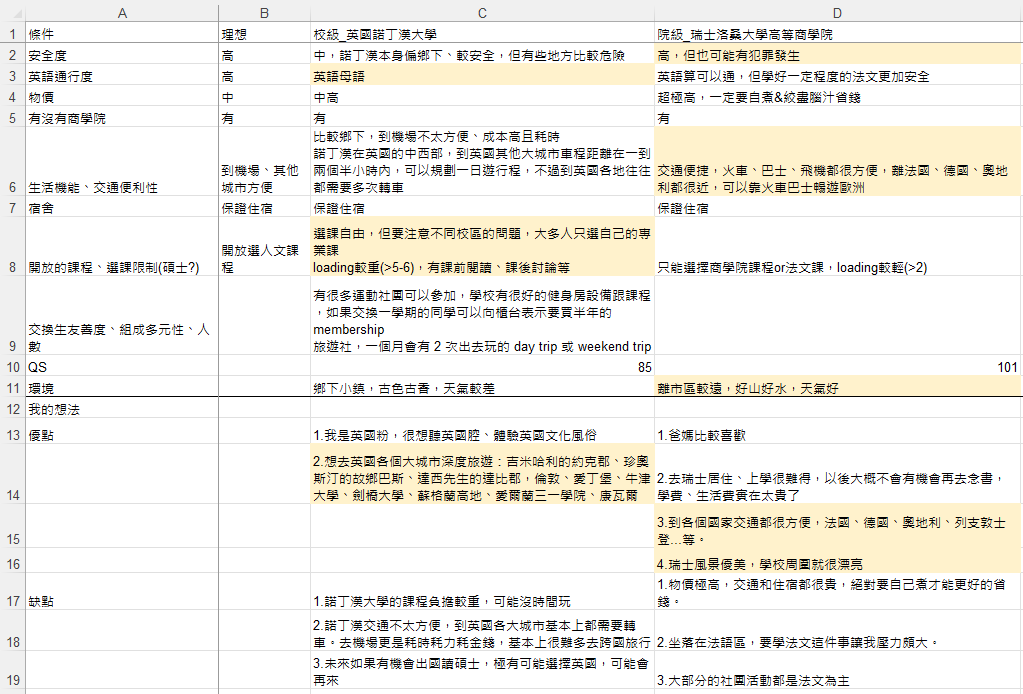This screenshot has width=1023, height=694.
Task: Click the cell starting with 選課自由
Action: coord(482,247)
